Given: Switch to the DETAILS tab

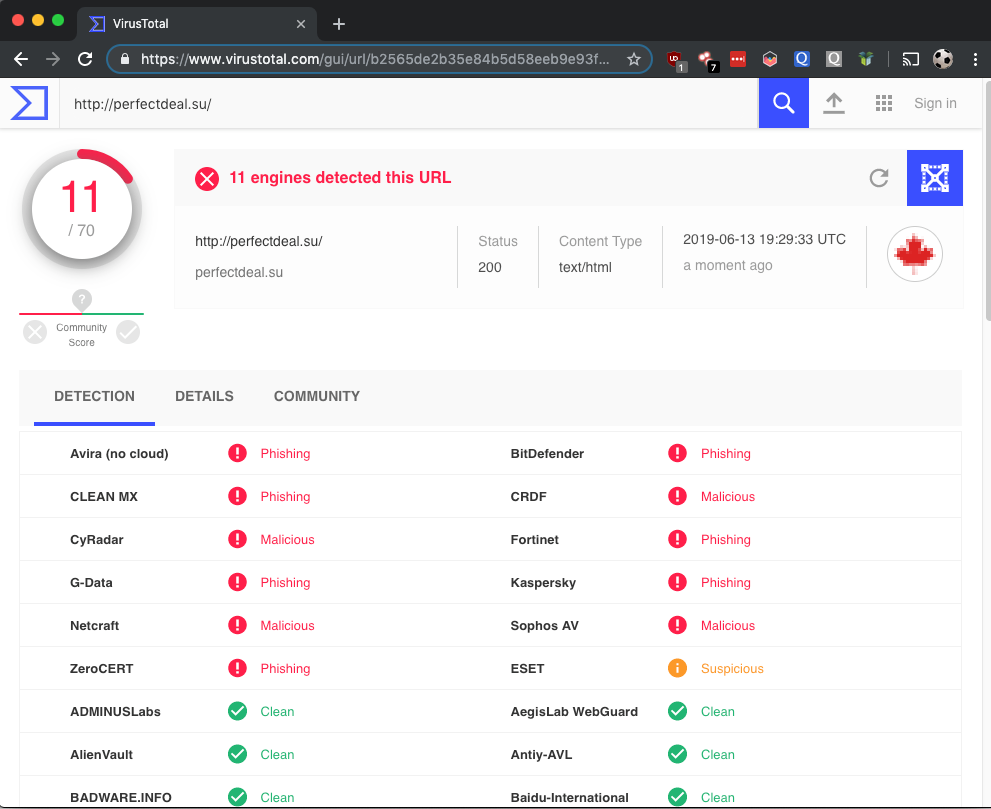Looking at the screenshot, I should pos(204,396).
